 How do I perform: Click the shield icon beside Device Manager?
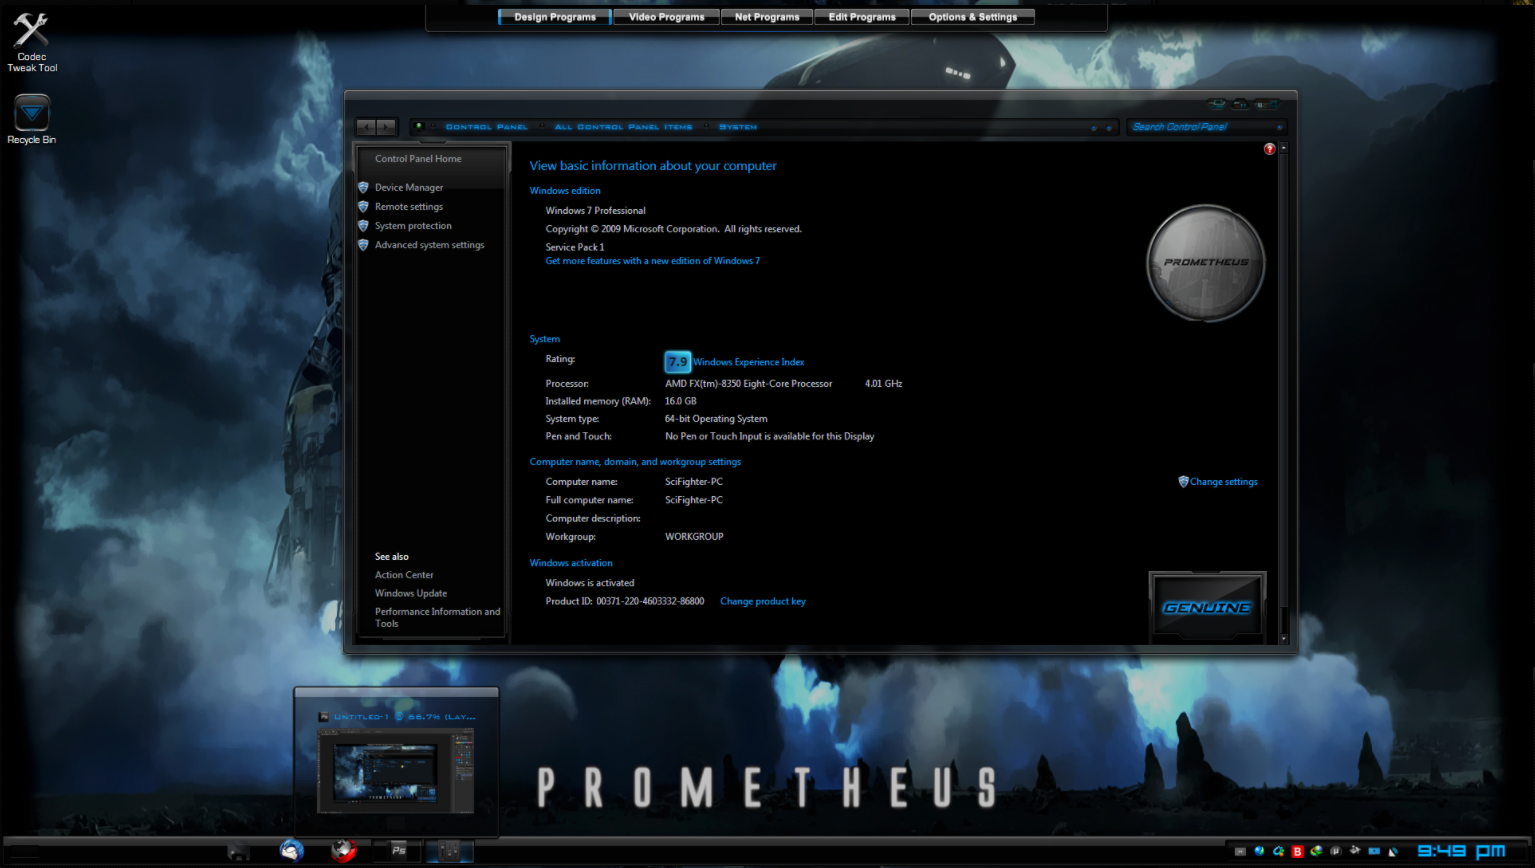363,187
